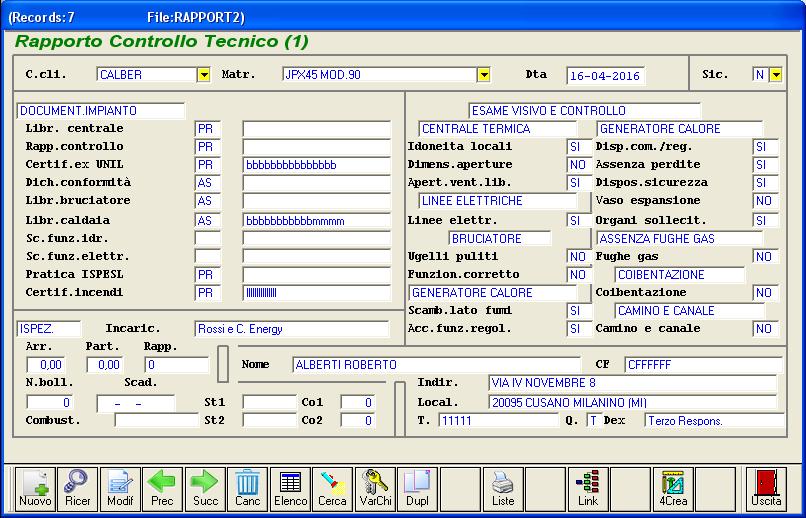The image size is (806, 518).
Task: Click the Fughe gas NO value
Action: [765, 256]
